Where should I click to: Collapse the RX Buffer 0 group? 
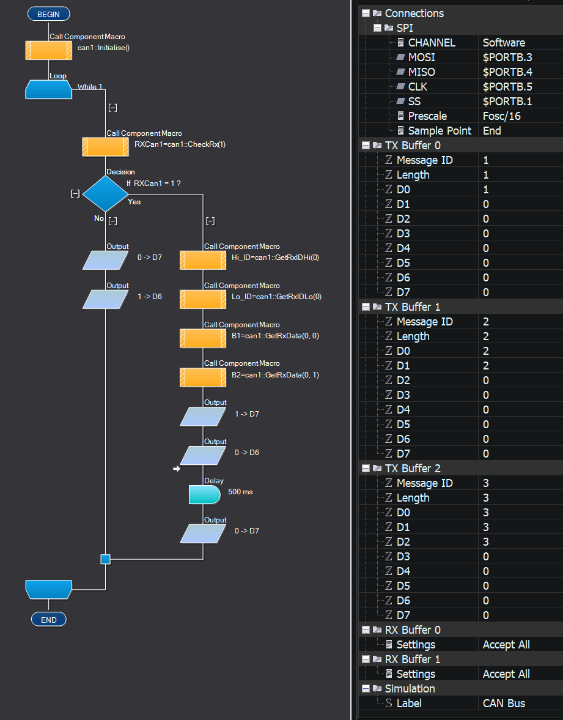pyautogui.click(x=366, y=630)
